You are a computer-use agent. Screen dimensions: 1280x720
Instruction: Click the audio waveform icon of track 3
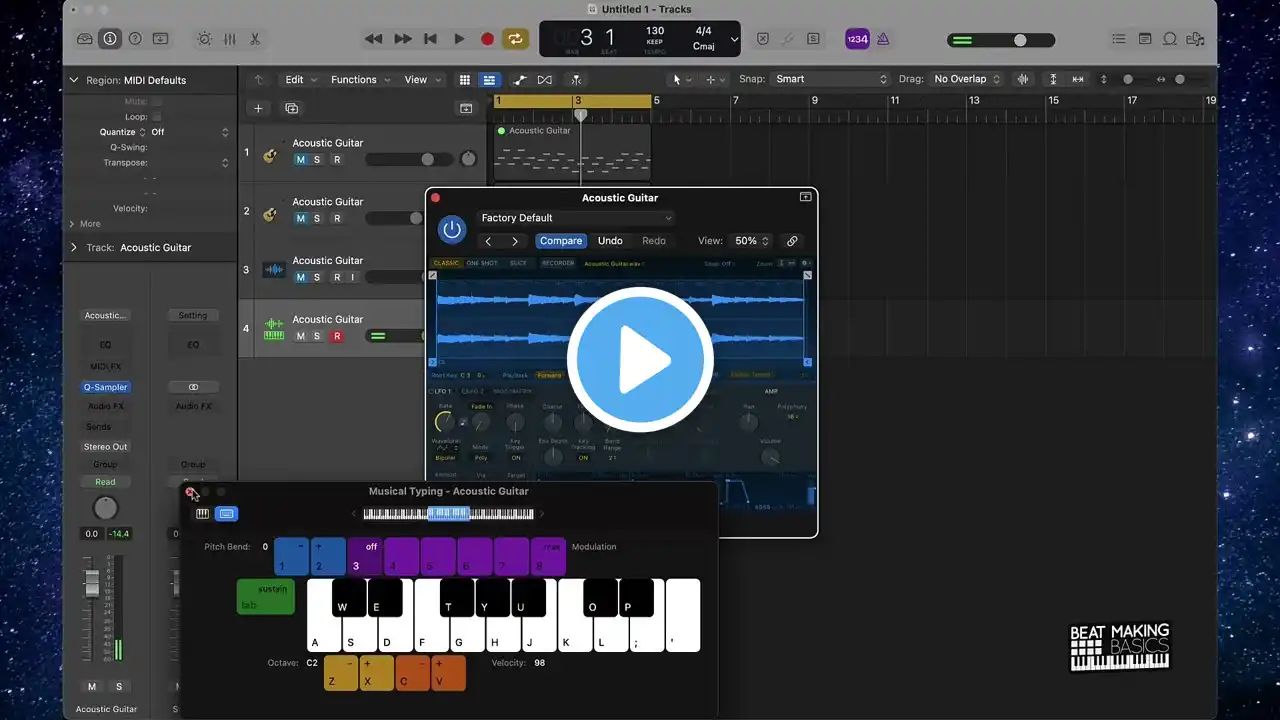273,271
